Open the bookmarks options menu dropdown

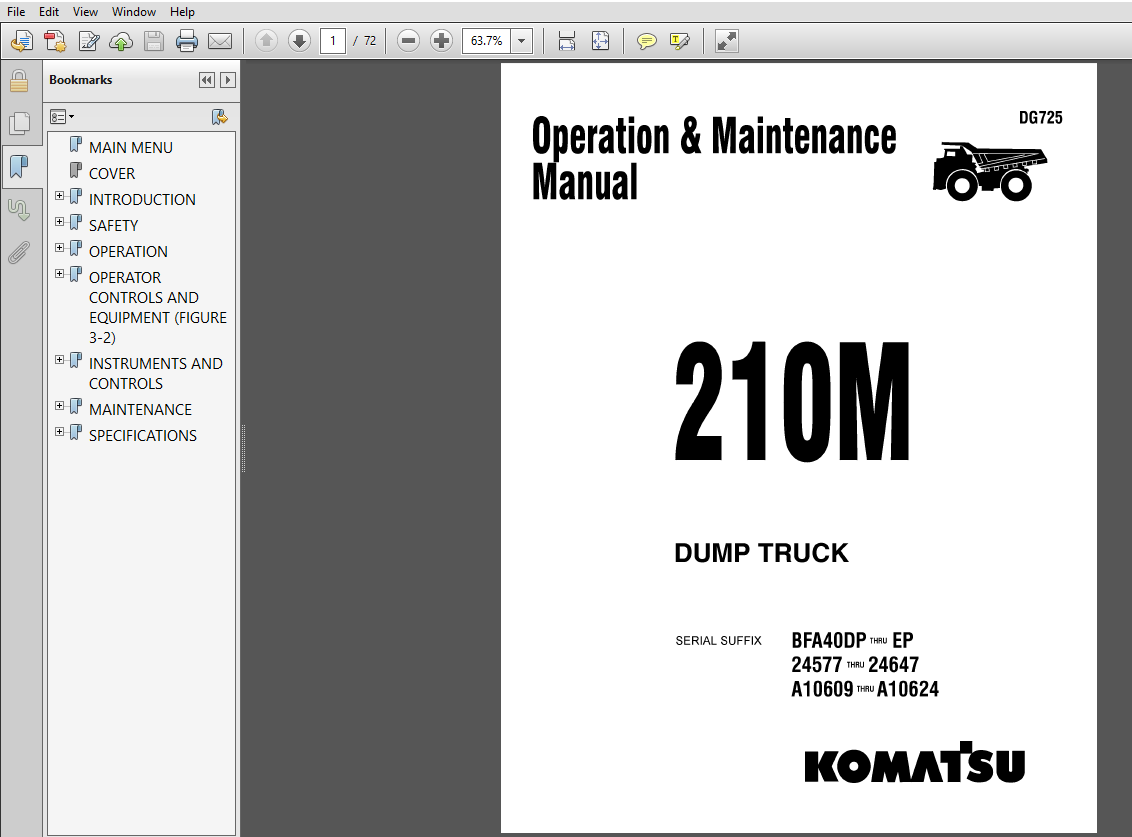point(62,117)
